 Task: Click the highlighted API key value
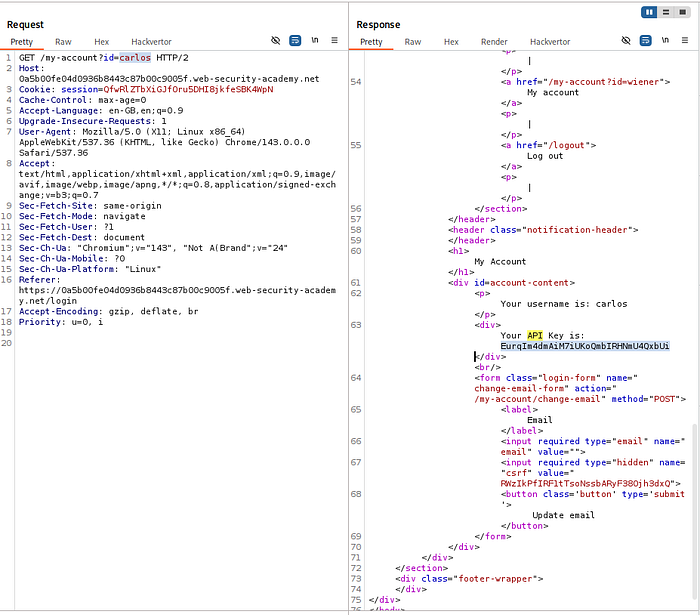click(x=585, y=346)
